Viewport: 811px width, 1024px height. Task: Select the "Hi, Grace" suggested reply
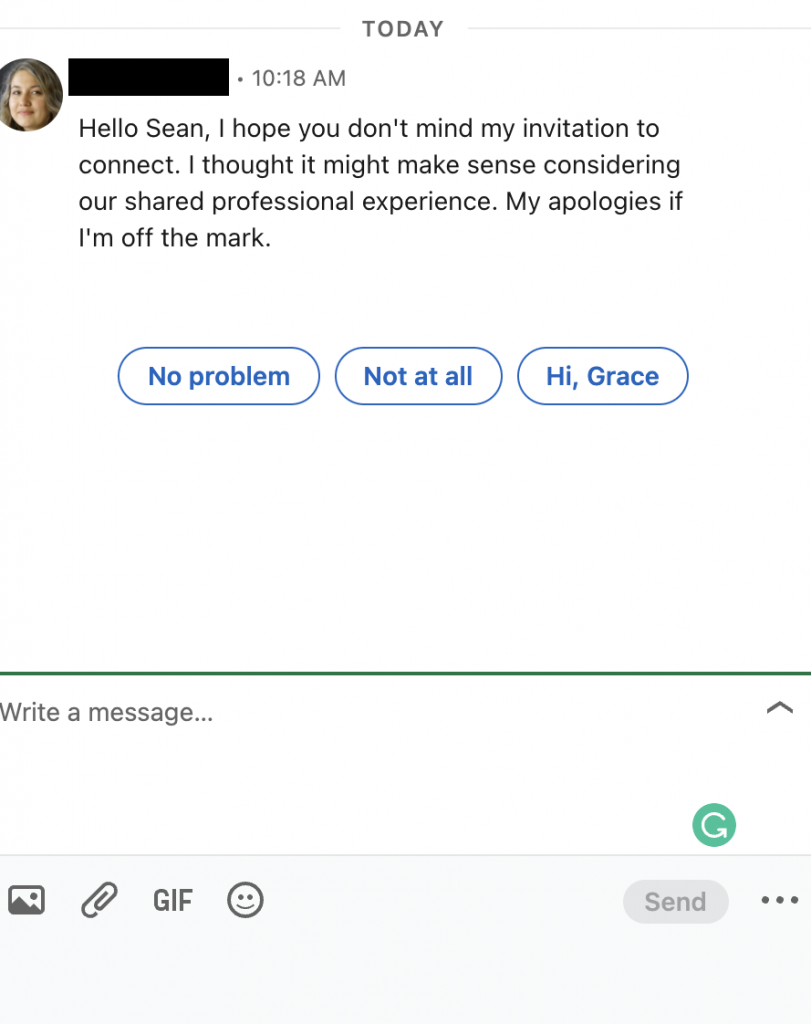click(x=603, y=376)
